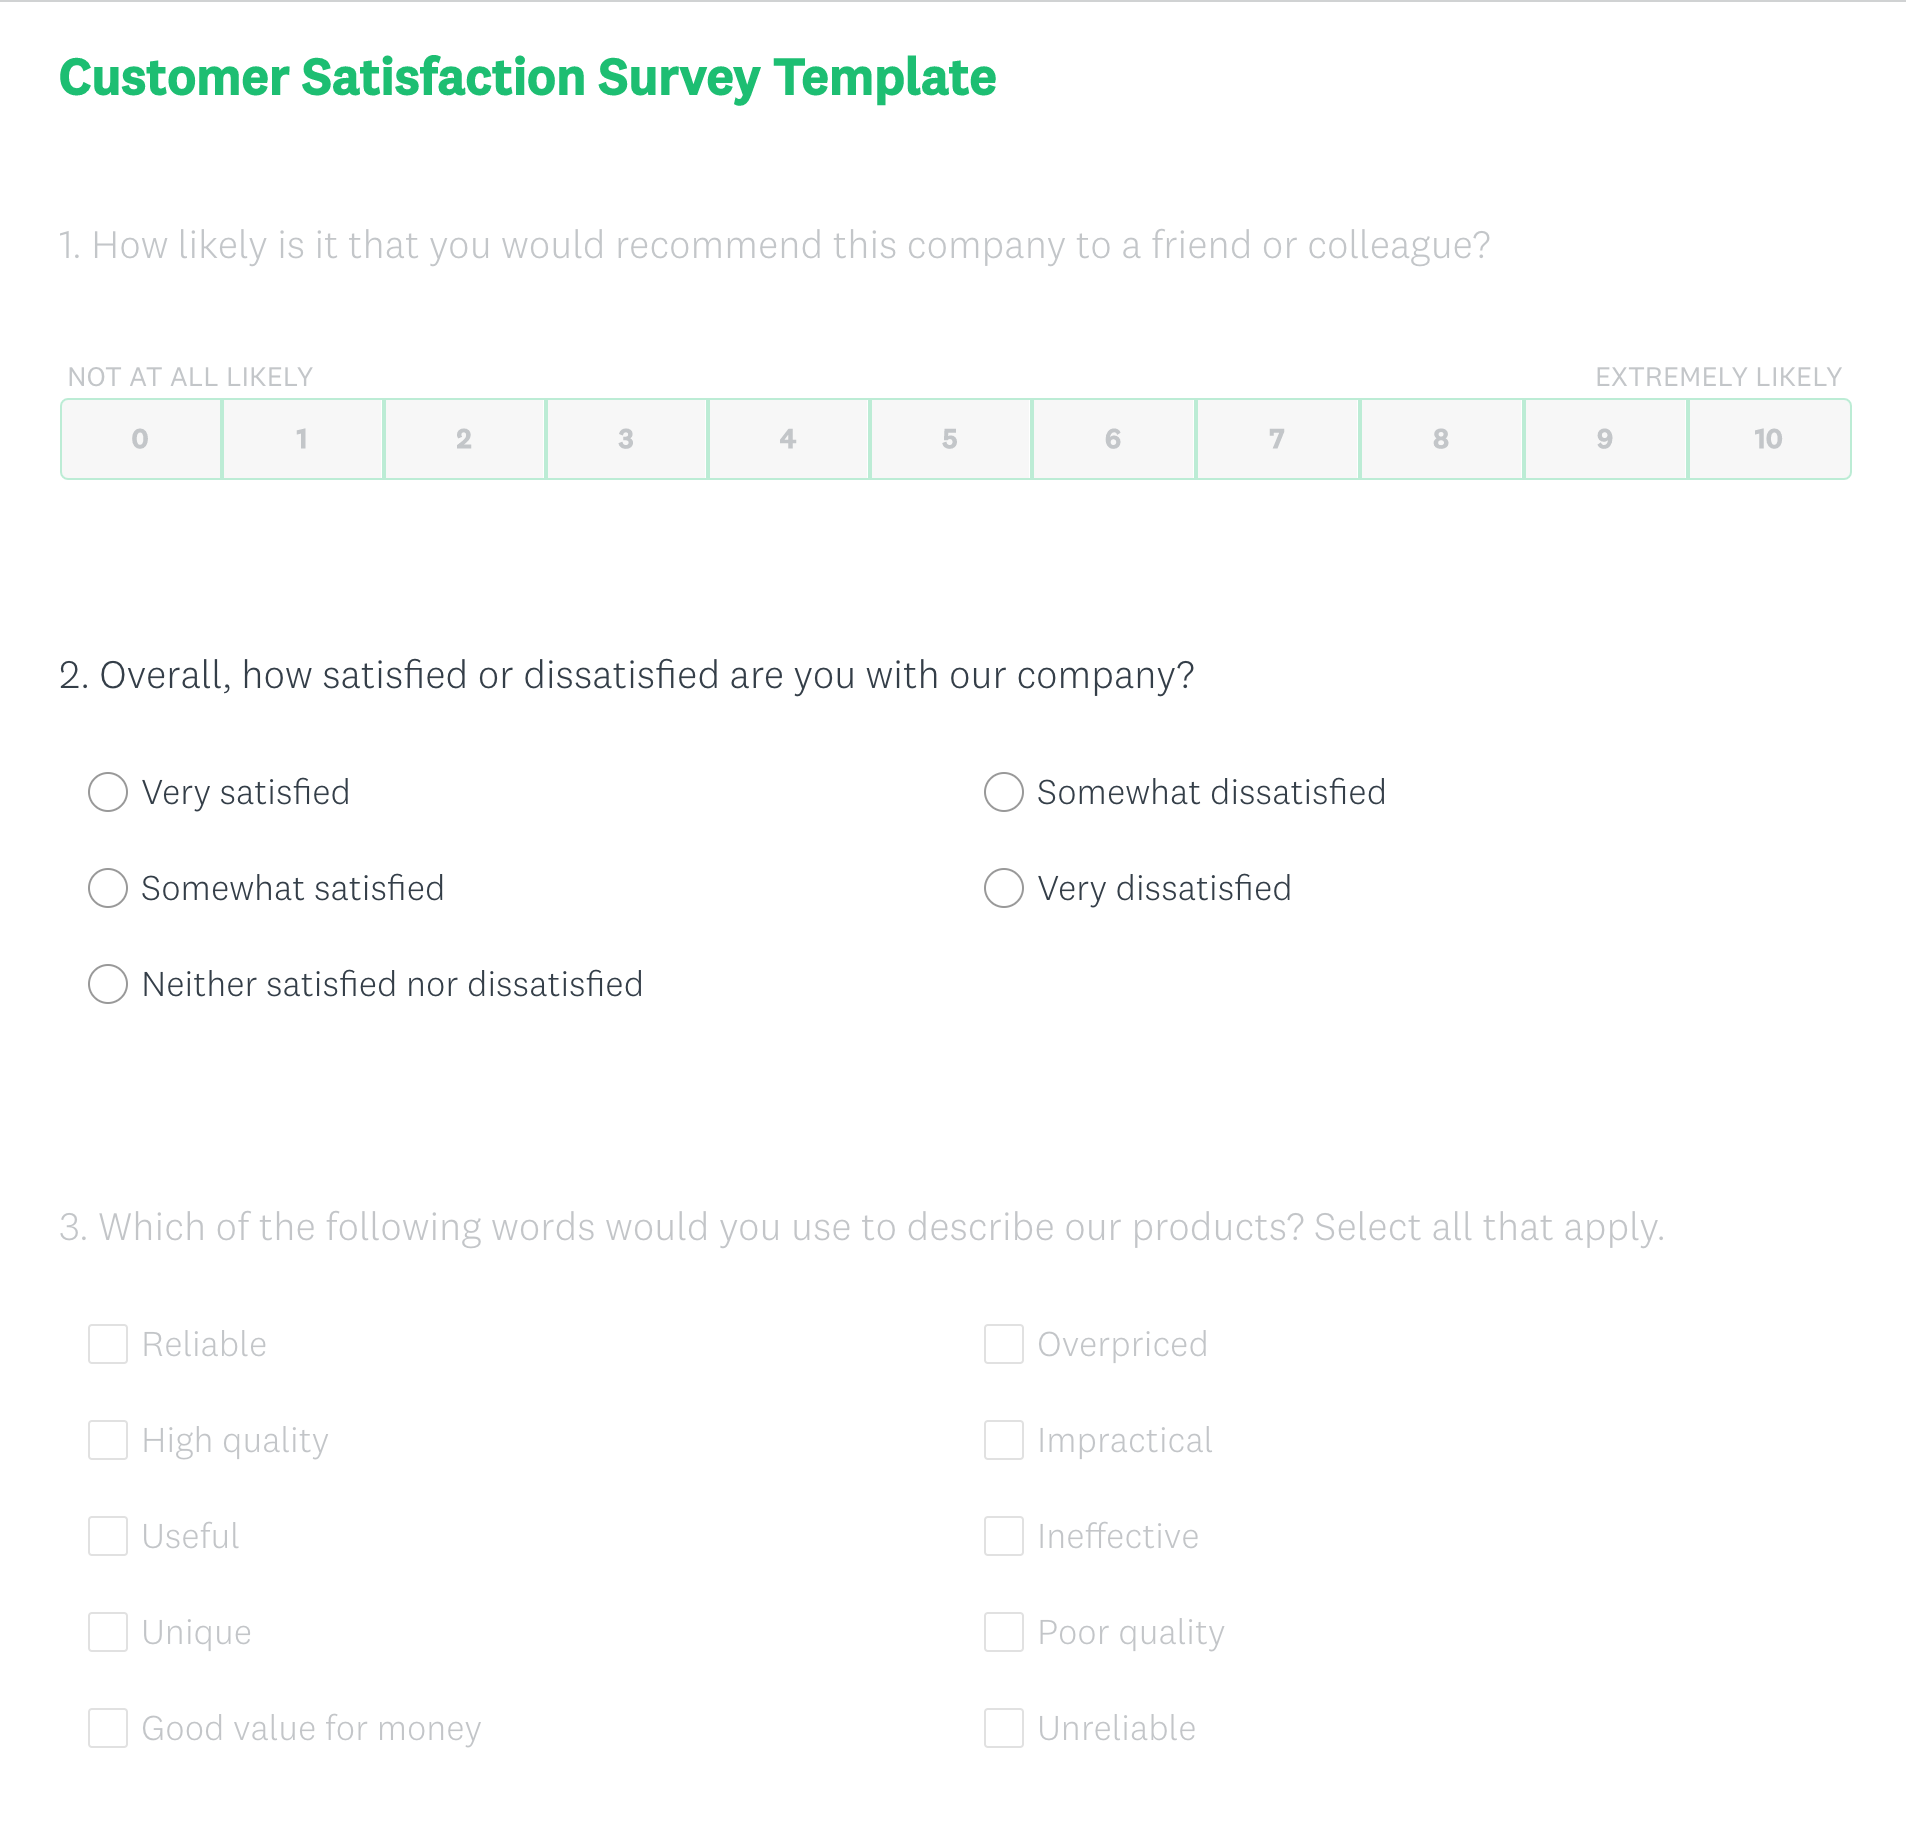The image size is (1906, 1844).
Task: Select 'Somewhat dissatisfied' radio button
Action: coord(1003,792)
